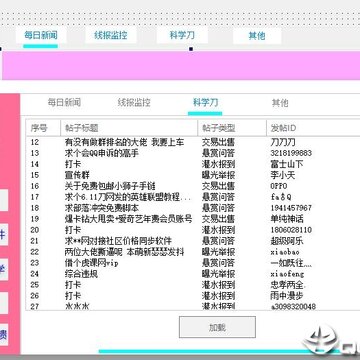Screen dimensions: 360x360
Task: Click poster ID 刀刀刀
Action: tap(283, 142)
